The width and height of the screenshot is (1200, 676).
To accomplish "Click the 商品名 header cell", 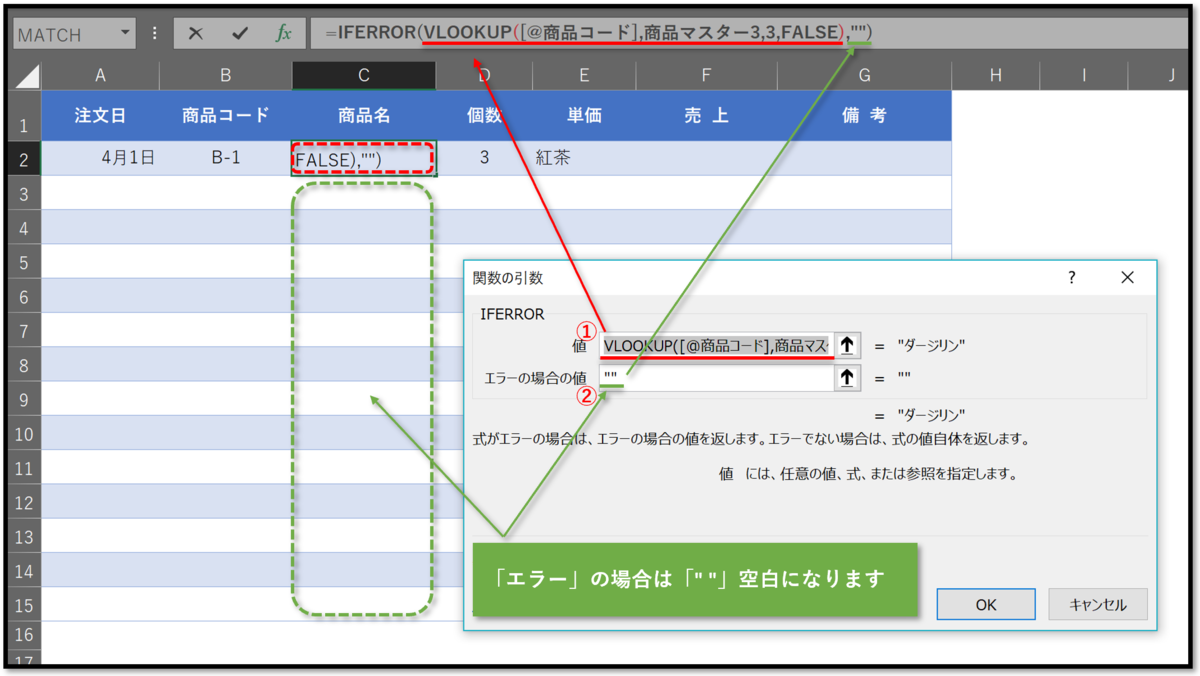I will [x=363, y=114].
